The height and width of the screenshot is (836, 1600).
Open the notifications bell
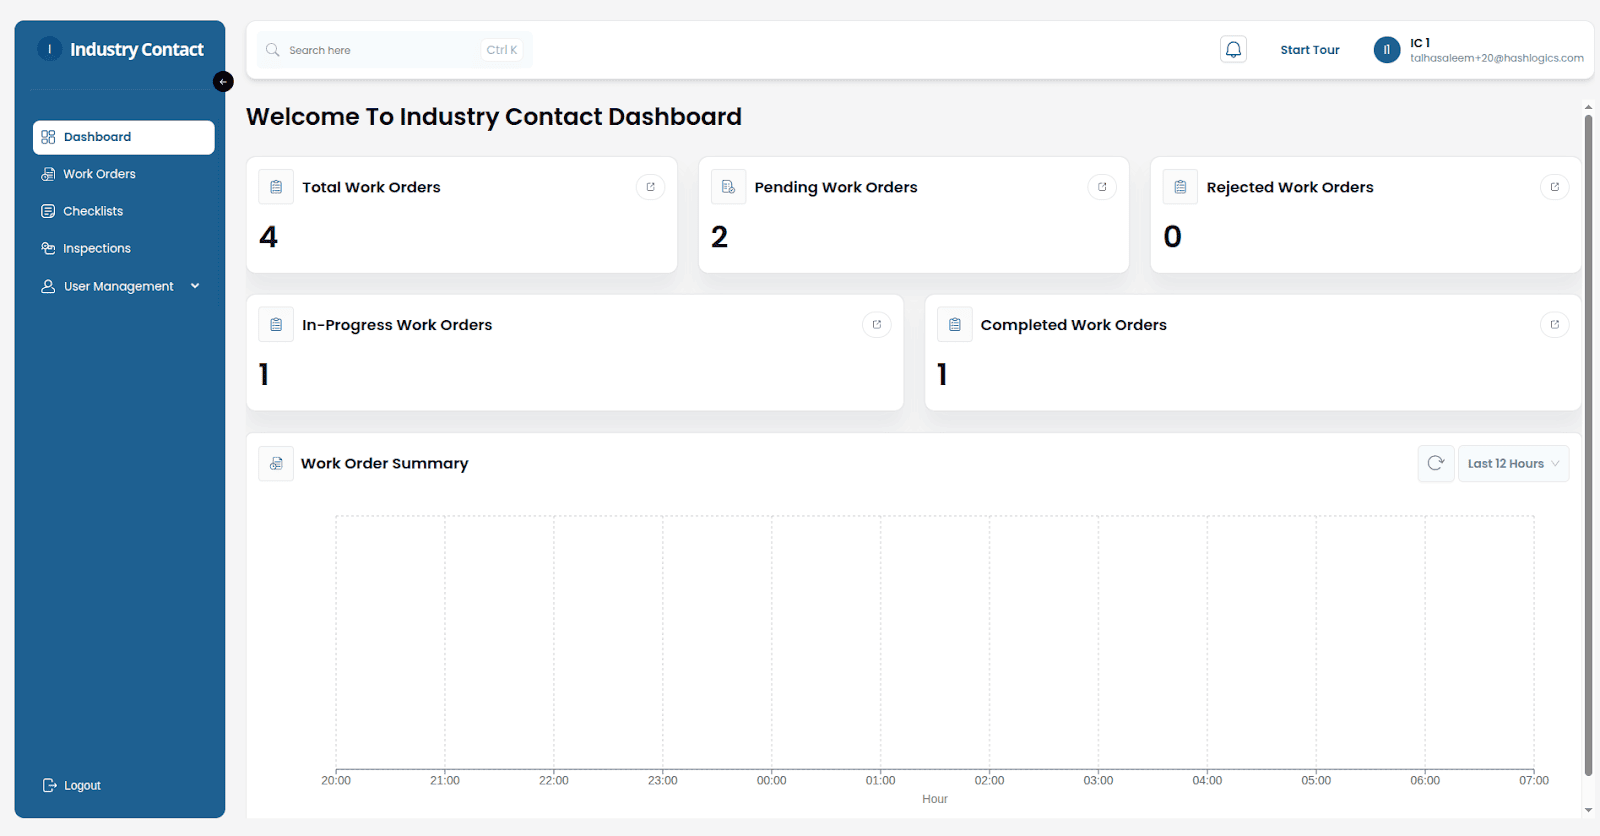1233,49
